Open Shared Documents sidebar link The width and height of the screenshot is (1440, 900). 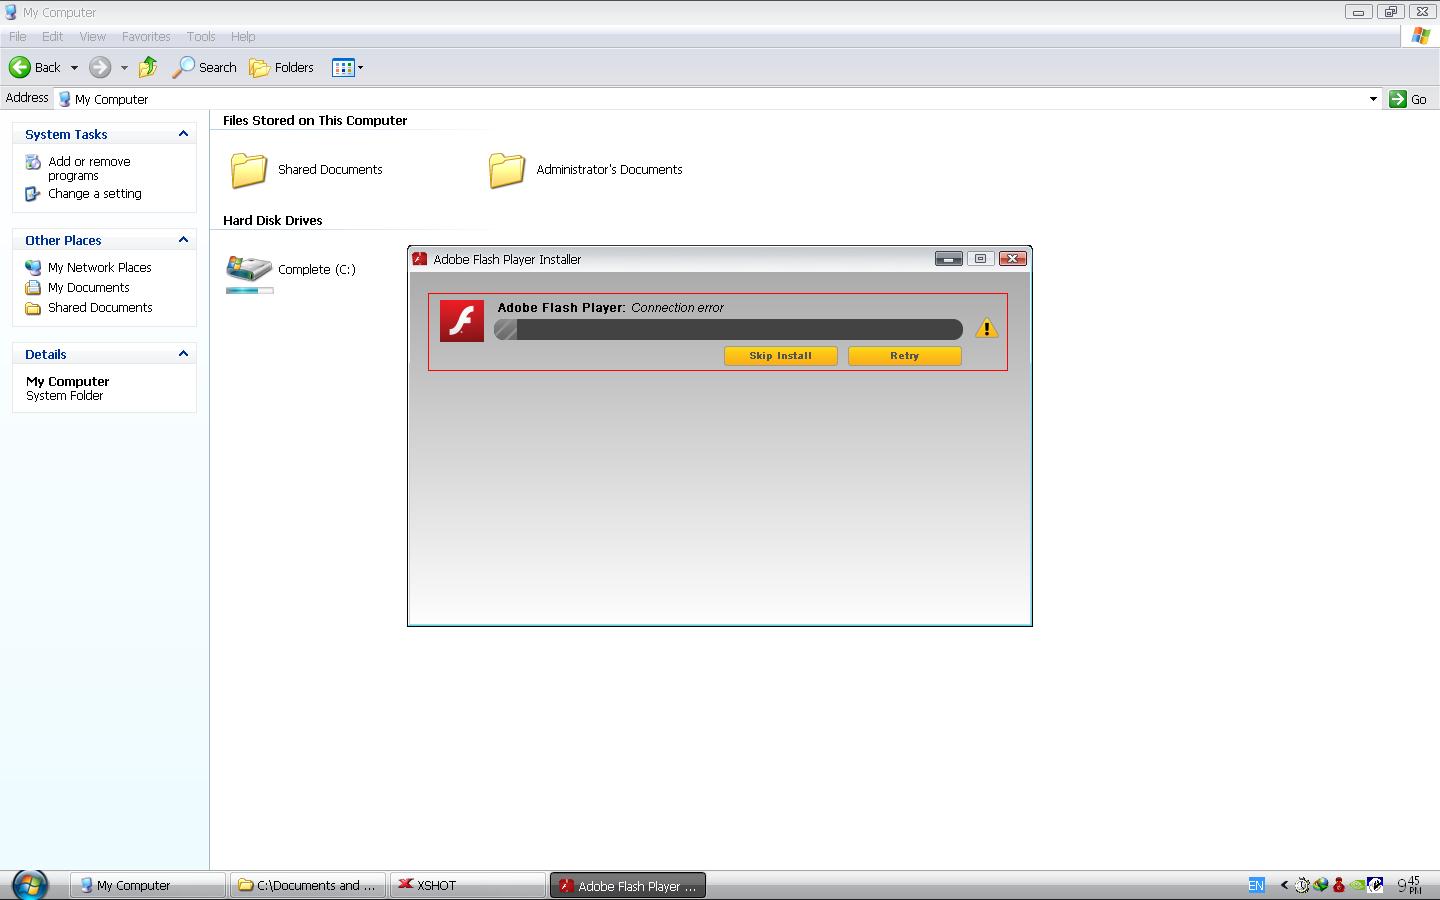click(100, 308)
